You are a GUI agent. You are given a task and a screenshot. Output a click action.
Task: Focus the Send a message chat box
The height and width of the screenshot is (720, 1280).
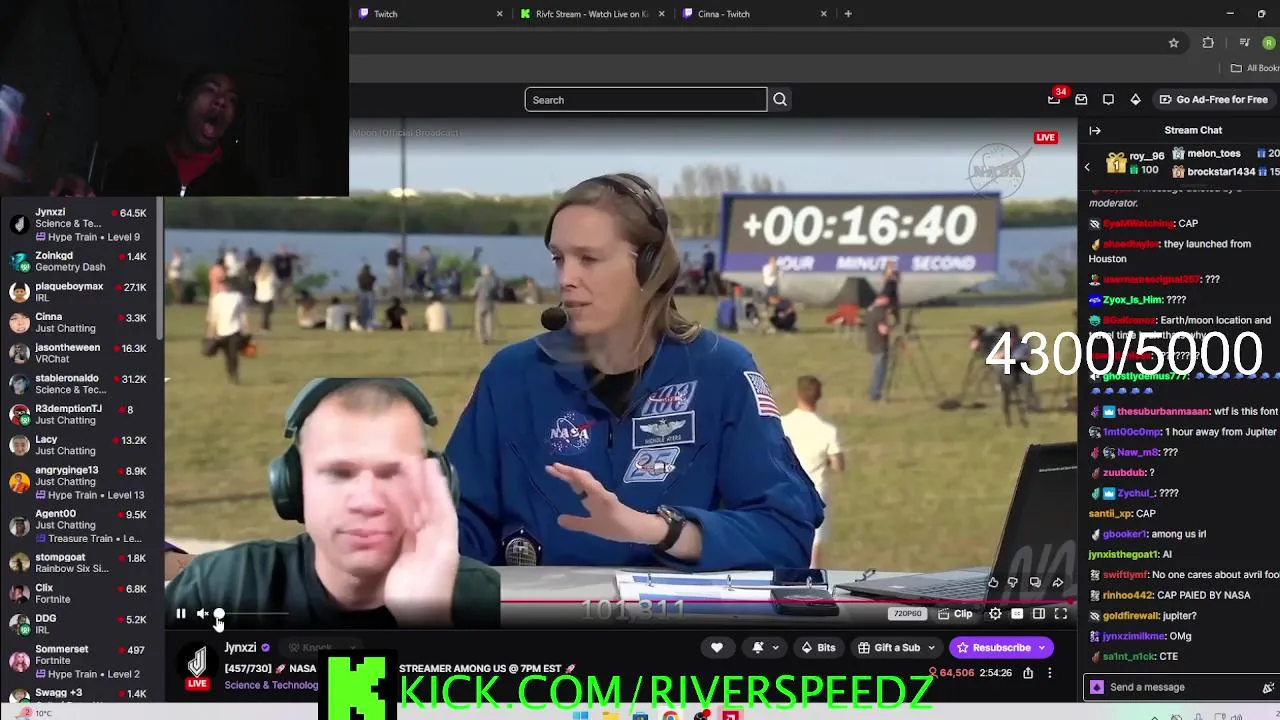click(1180, 687)
